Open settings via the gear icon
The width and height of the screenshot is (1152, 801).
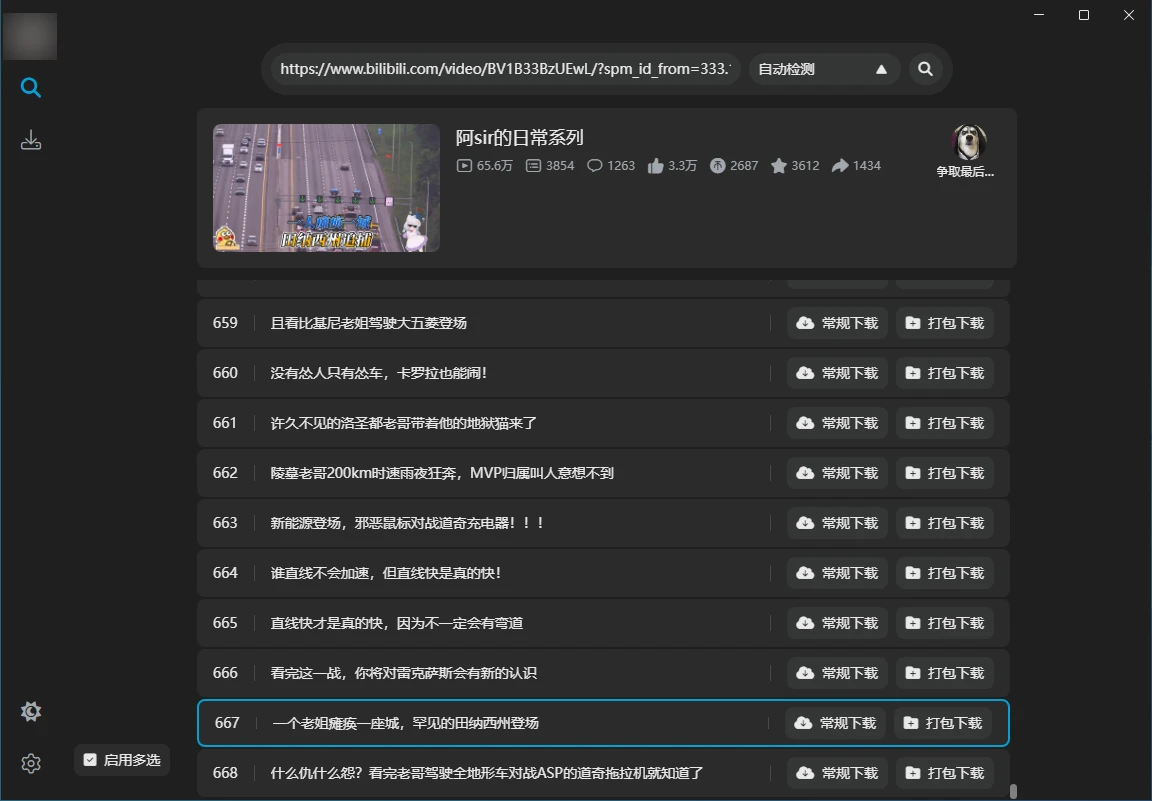point(31,764)
